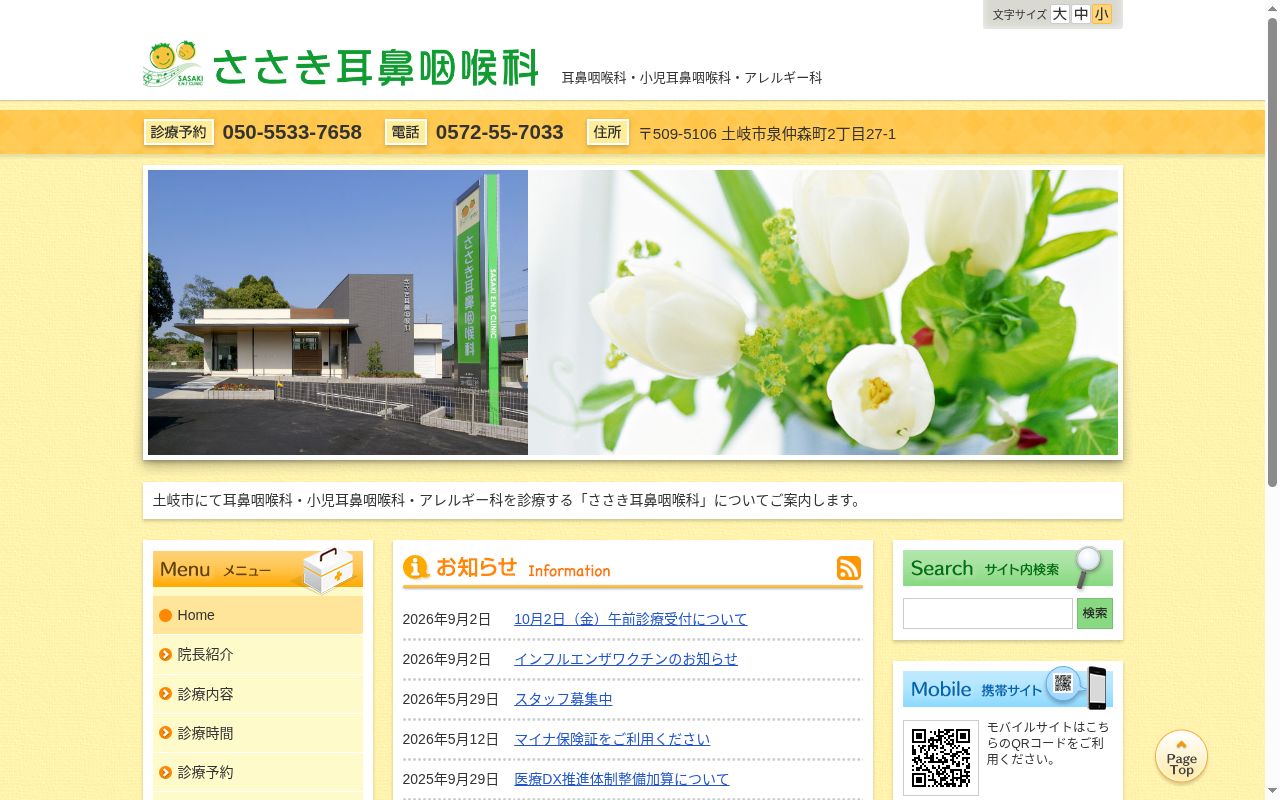Click the Page Top button
The height and width of the screenshot is (800, 1280).
[1181, 757]
